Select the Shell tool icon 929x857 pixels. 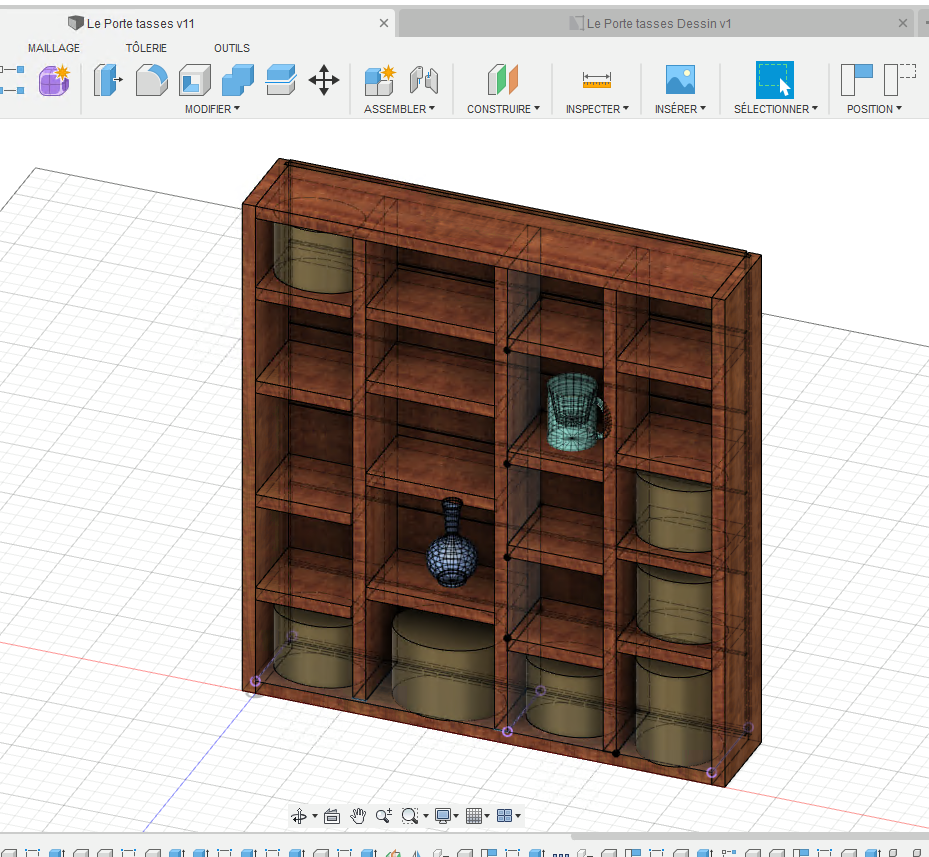coord(194,80)
